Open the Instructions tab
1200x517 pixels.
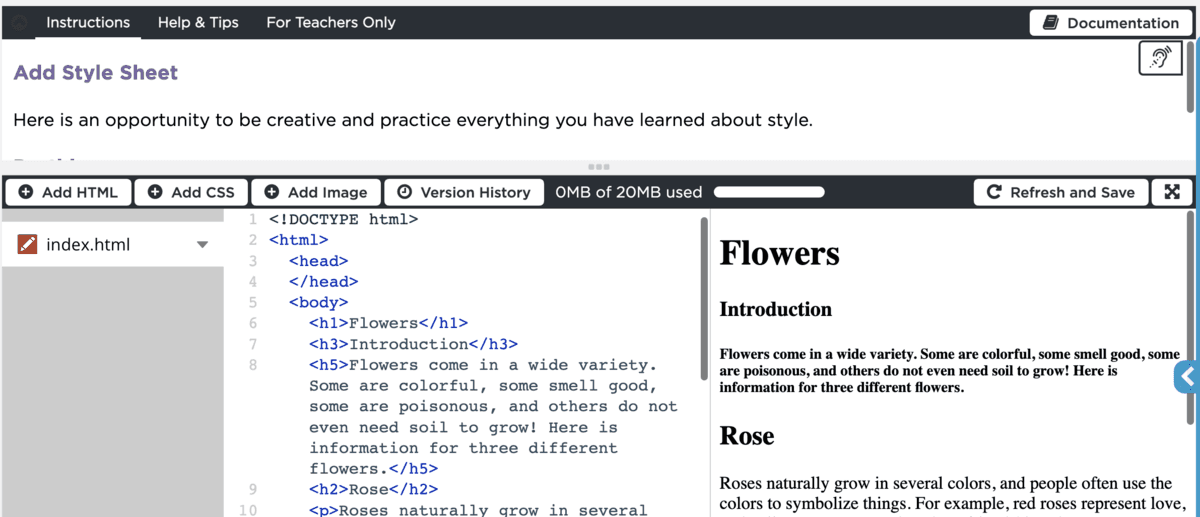[88, 22]
